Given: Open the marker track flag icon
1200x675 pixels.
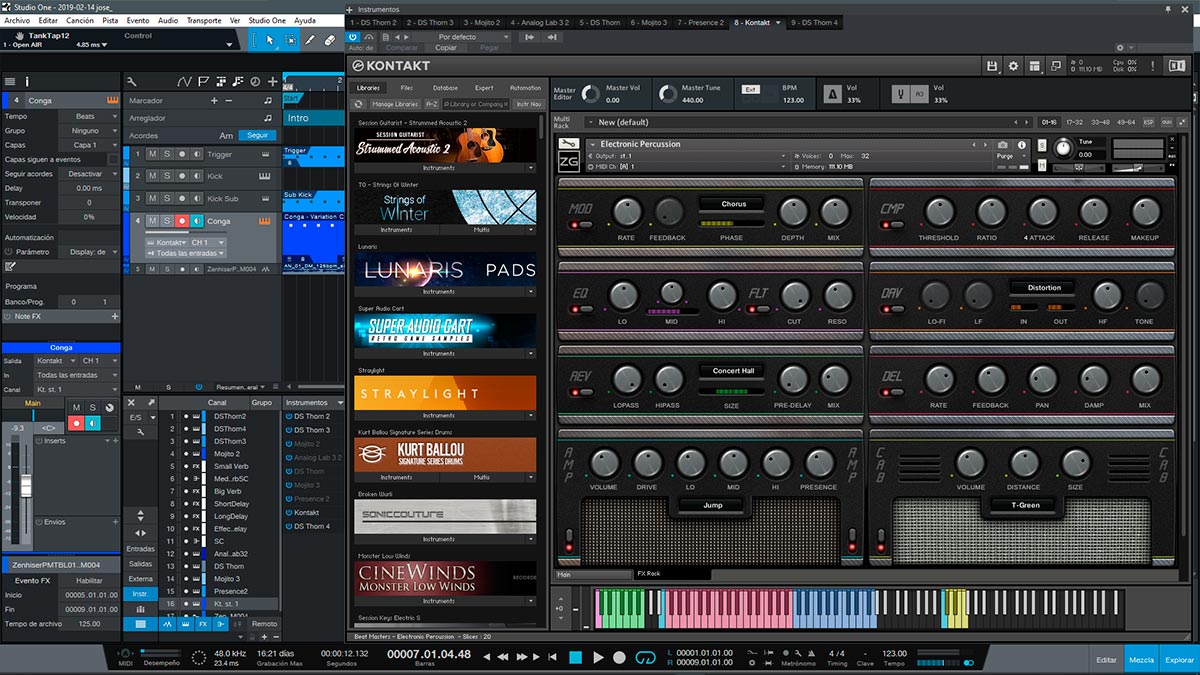Looking at the screenshot, I should tap(203, 81).
